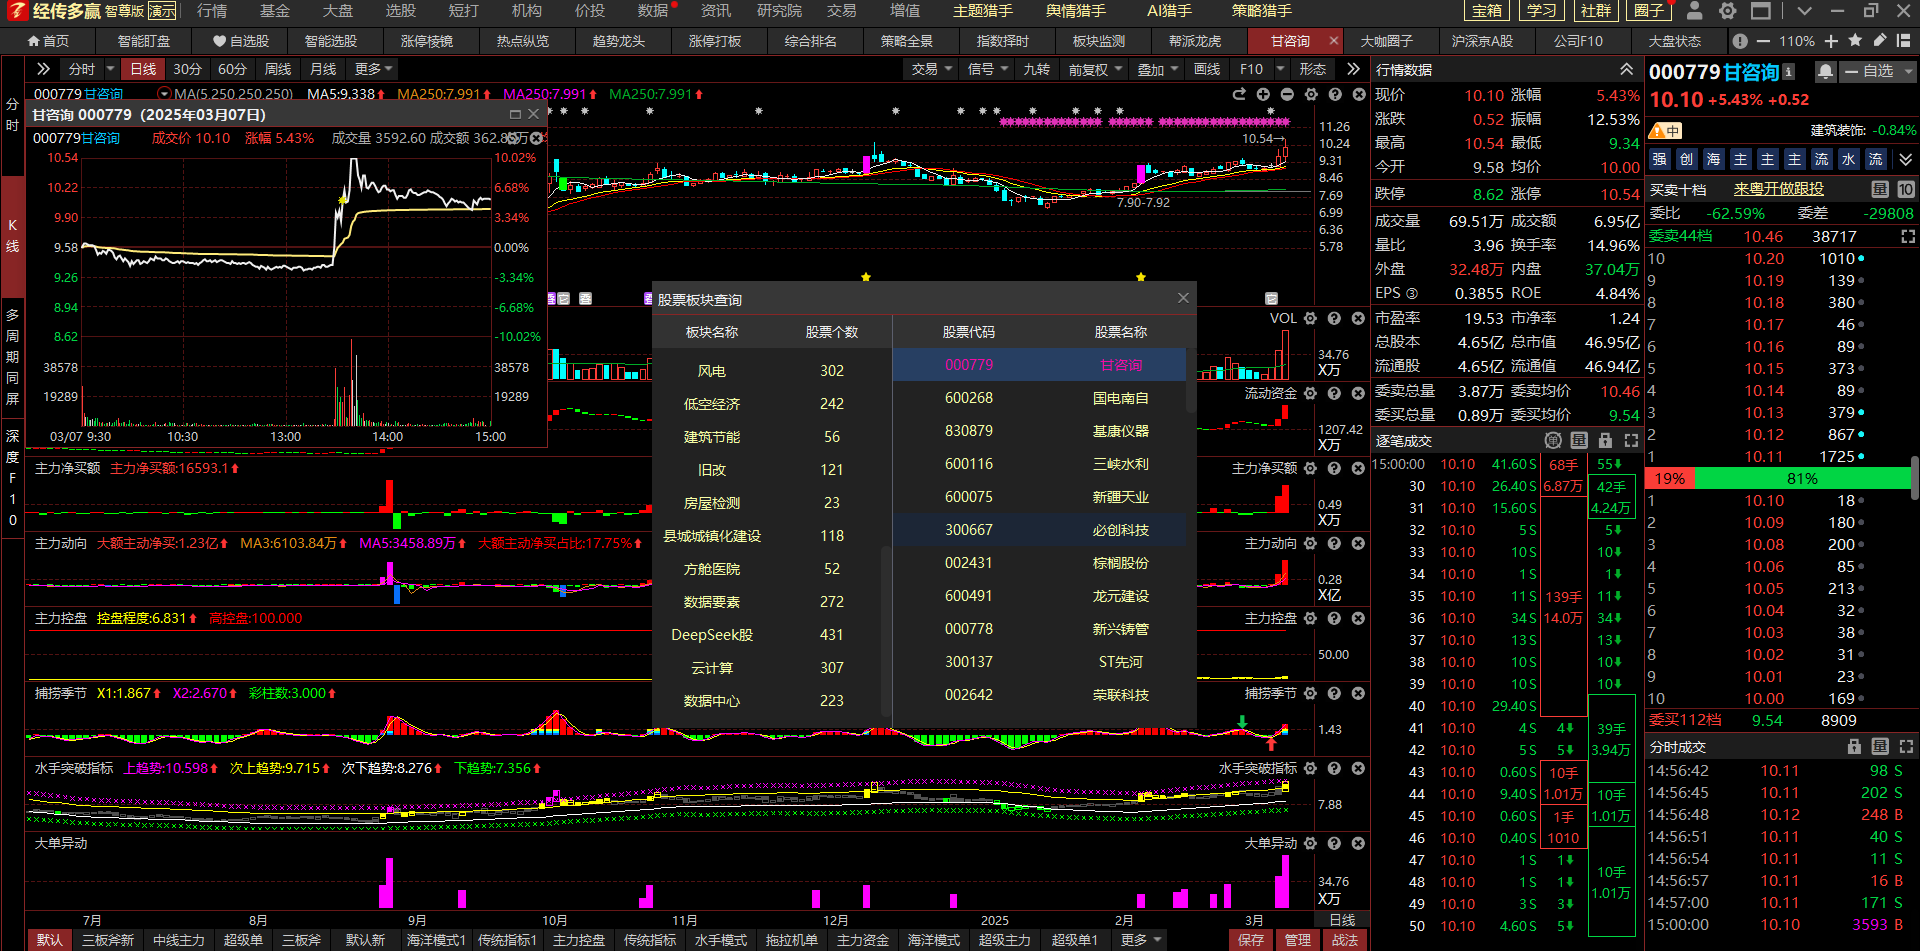This screenshot has height=951, width=1920.
Task: Click the star favorite icon near 110%
Action: coord(1855,41)
